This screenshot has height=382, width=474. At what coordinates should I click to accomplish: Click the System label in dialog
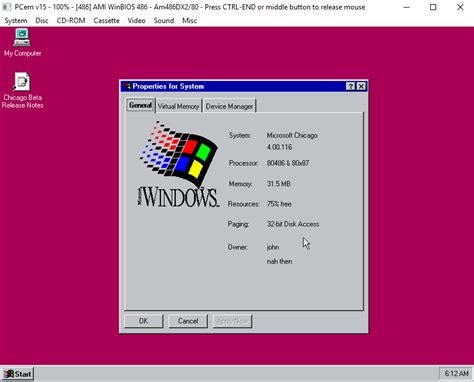(x=240, y=135)
